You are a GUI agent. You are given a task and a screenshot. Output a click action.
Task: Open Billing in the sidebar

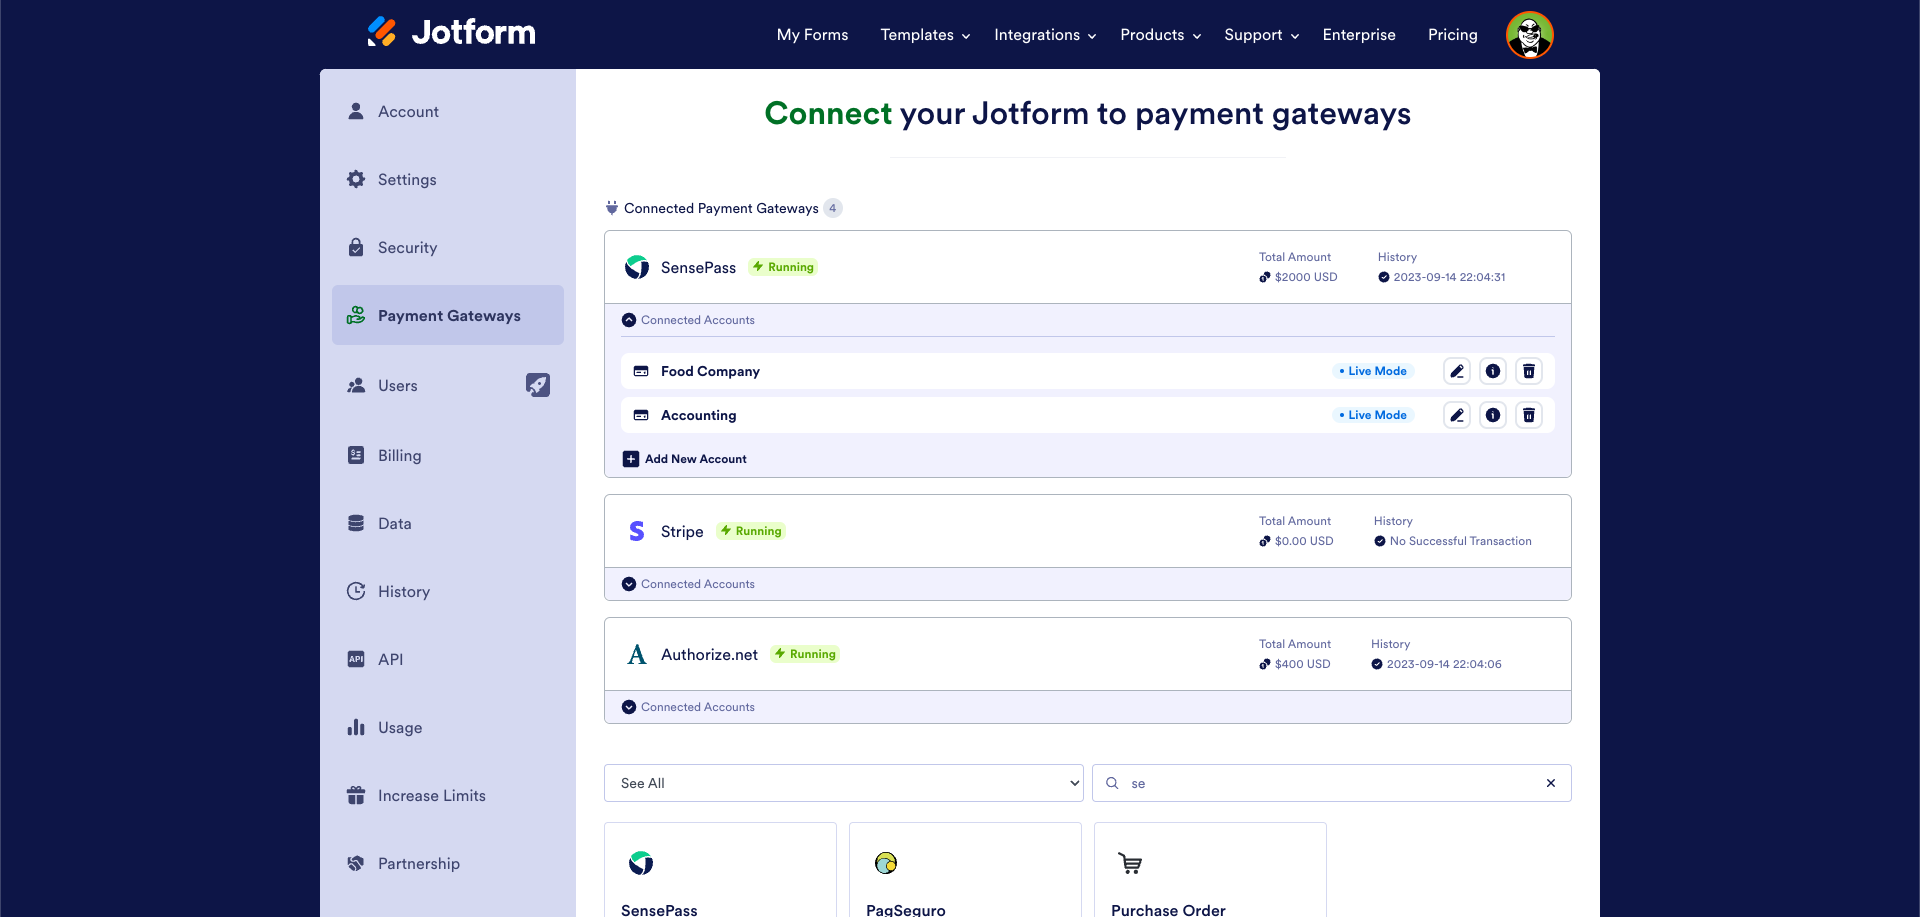(448, 455)
